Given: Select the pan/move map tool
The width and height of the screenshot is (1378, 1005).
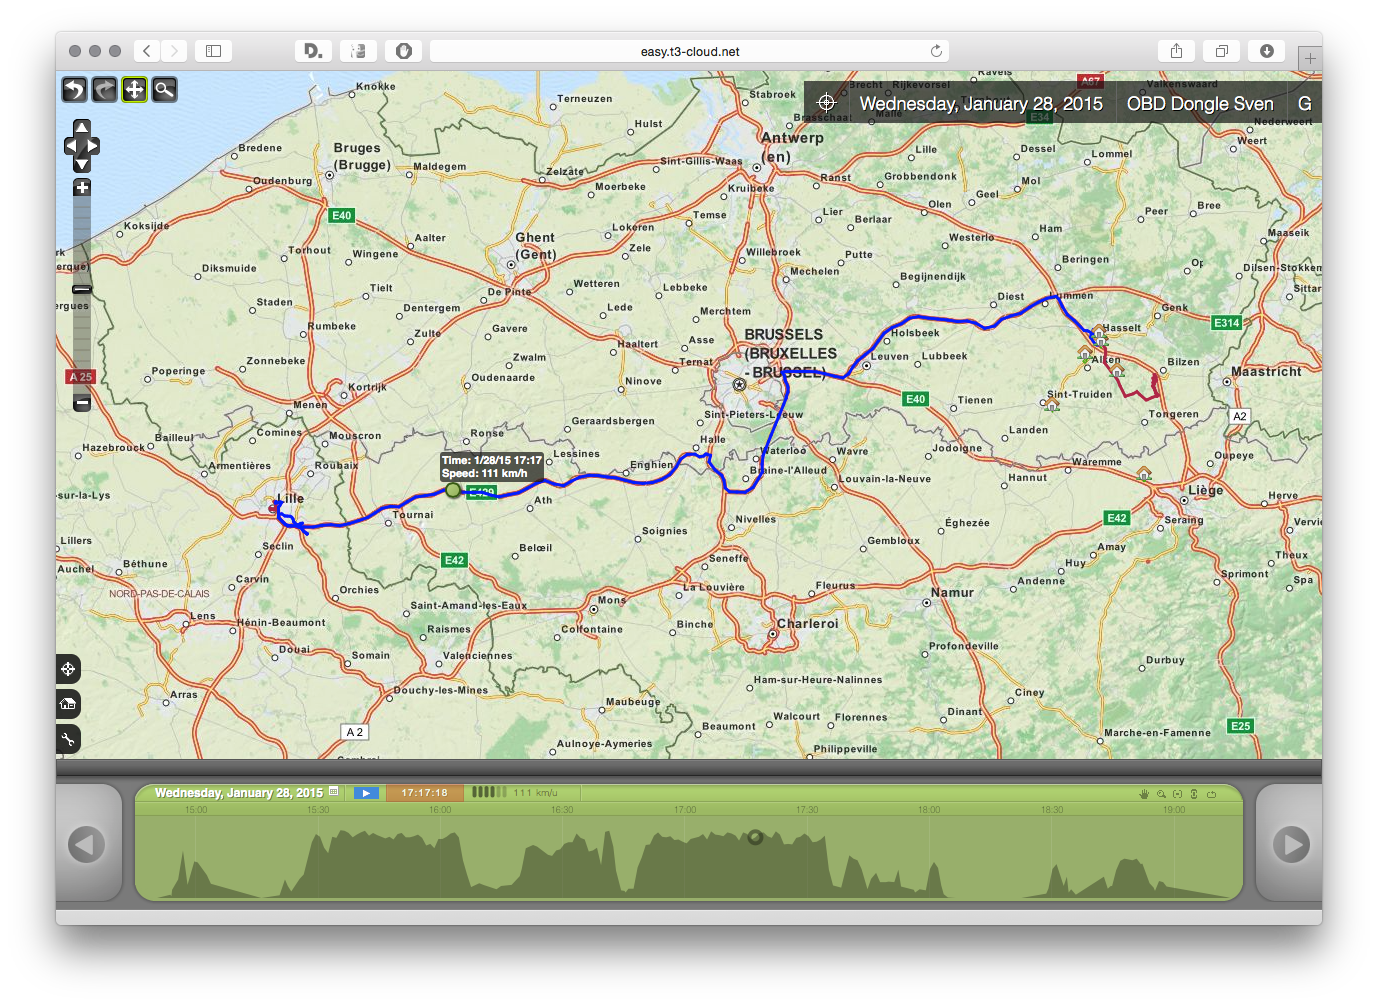Looking at the screenshot, I should point(134,90).
